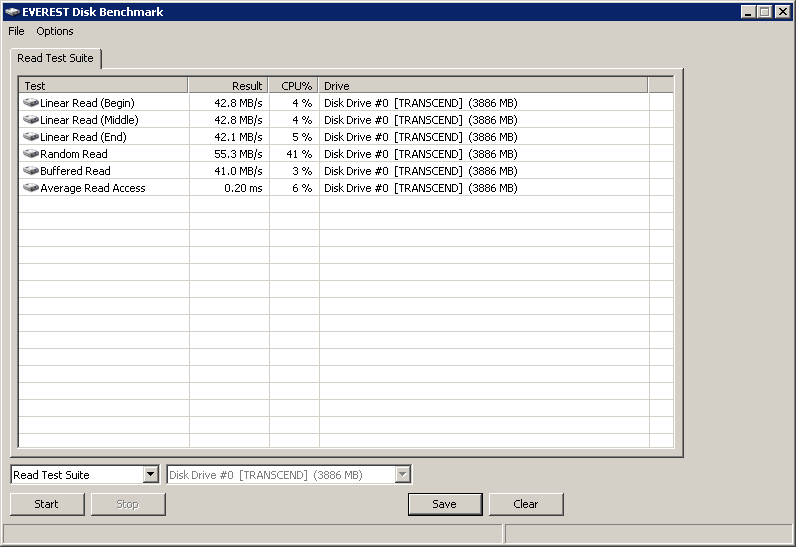Click the disk icon beside Buffered Read

point(31,171)
